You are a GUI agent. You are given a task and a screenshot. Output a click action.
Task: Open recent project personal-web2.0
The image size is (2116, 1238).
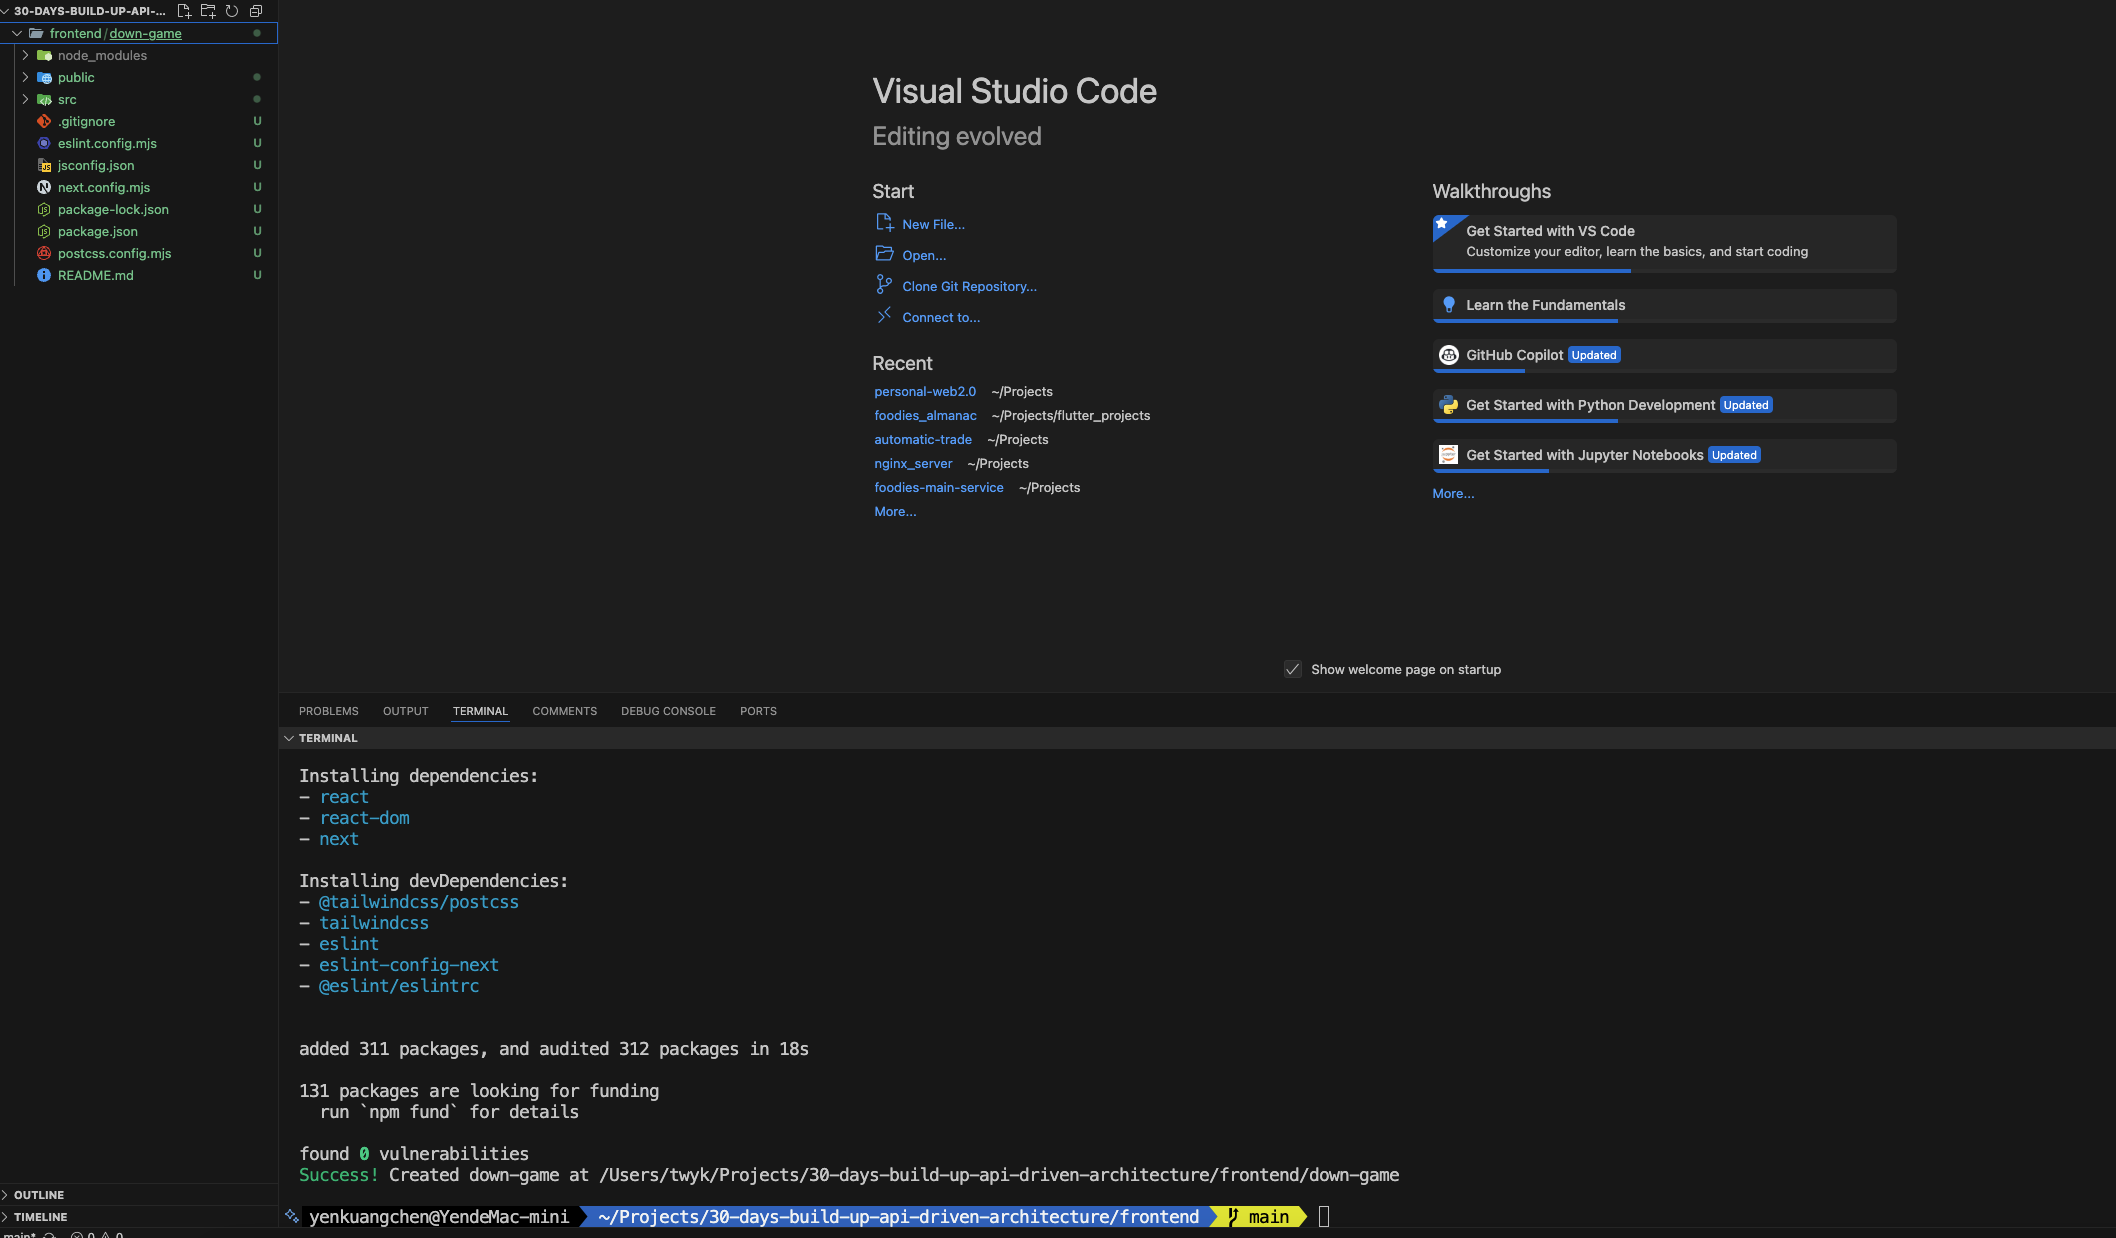925,391
